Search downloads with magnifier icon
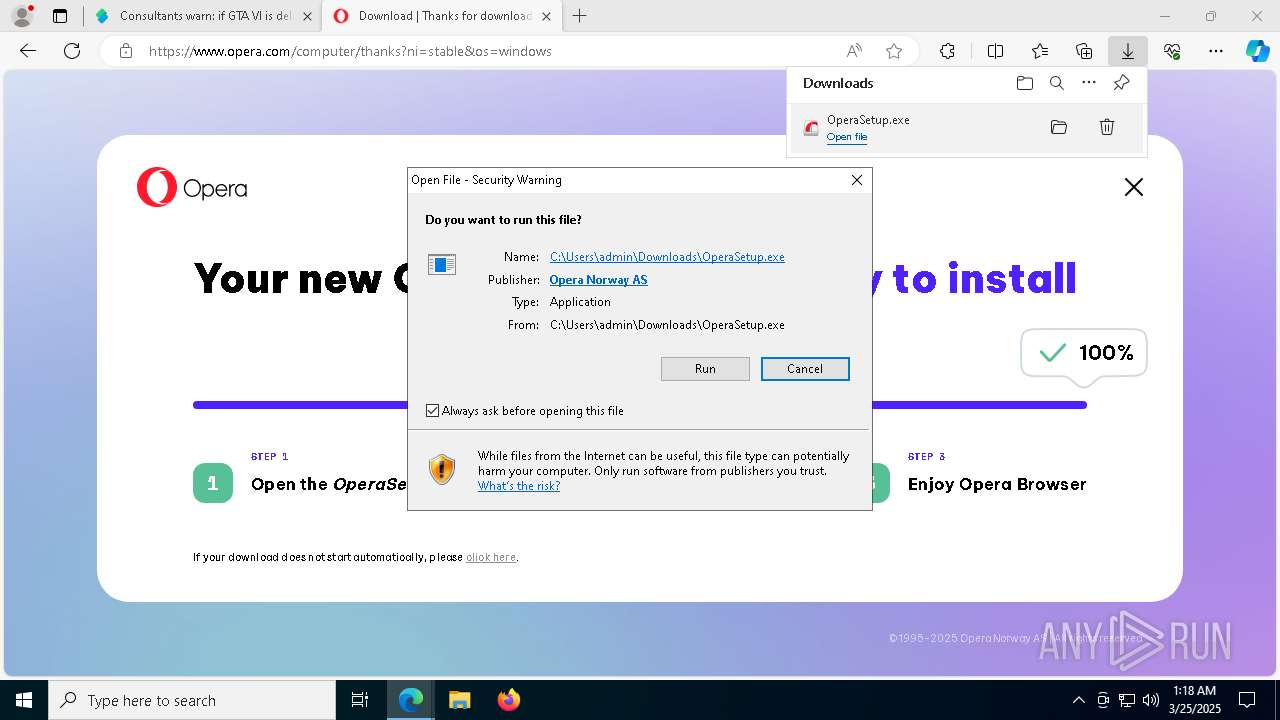The image size is (1280, 720). (x=1056, y=83)
